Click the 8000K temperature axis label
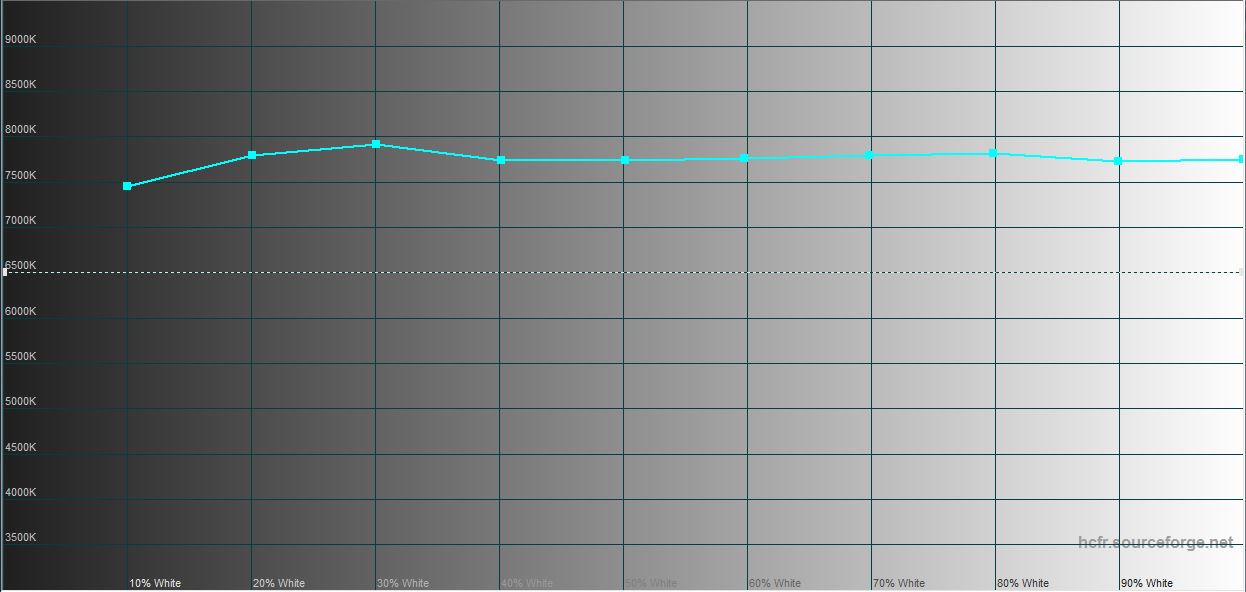Image resolution: width=1246 pixels, height=592 pixels. tap(21, 129)
